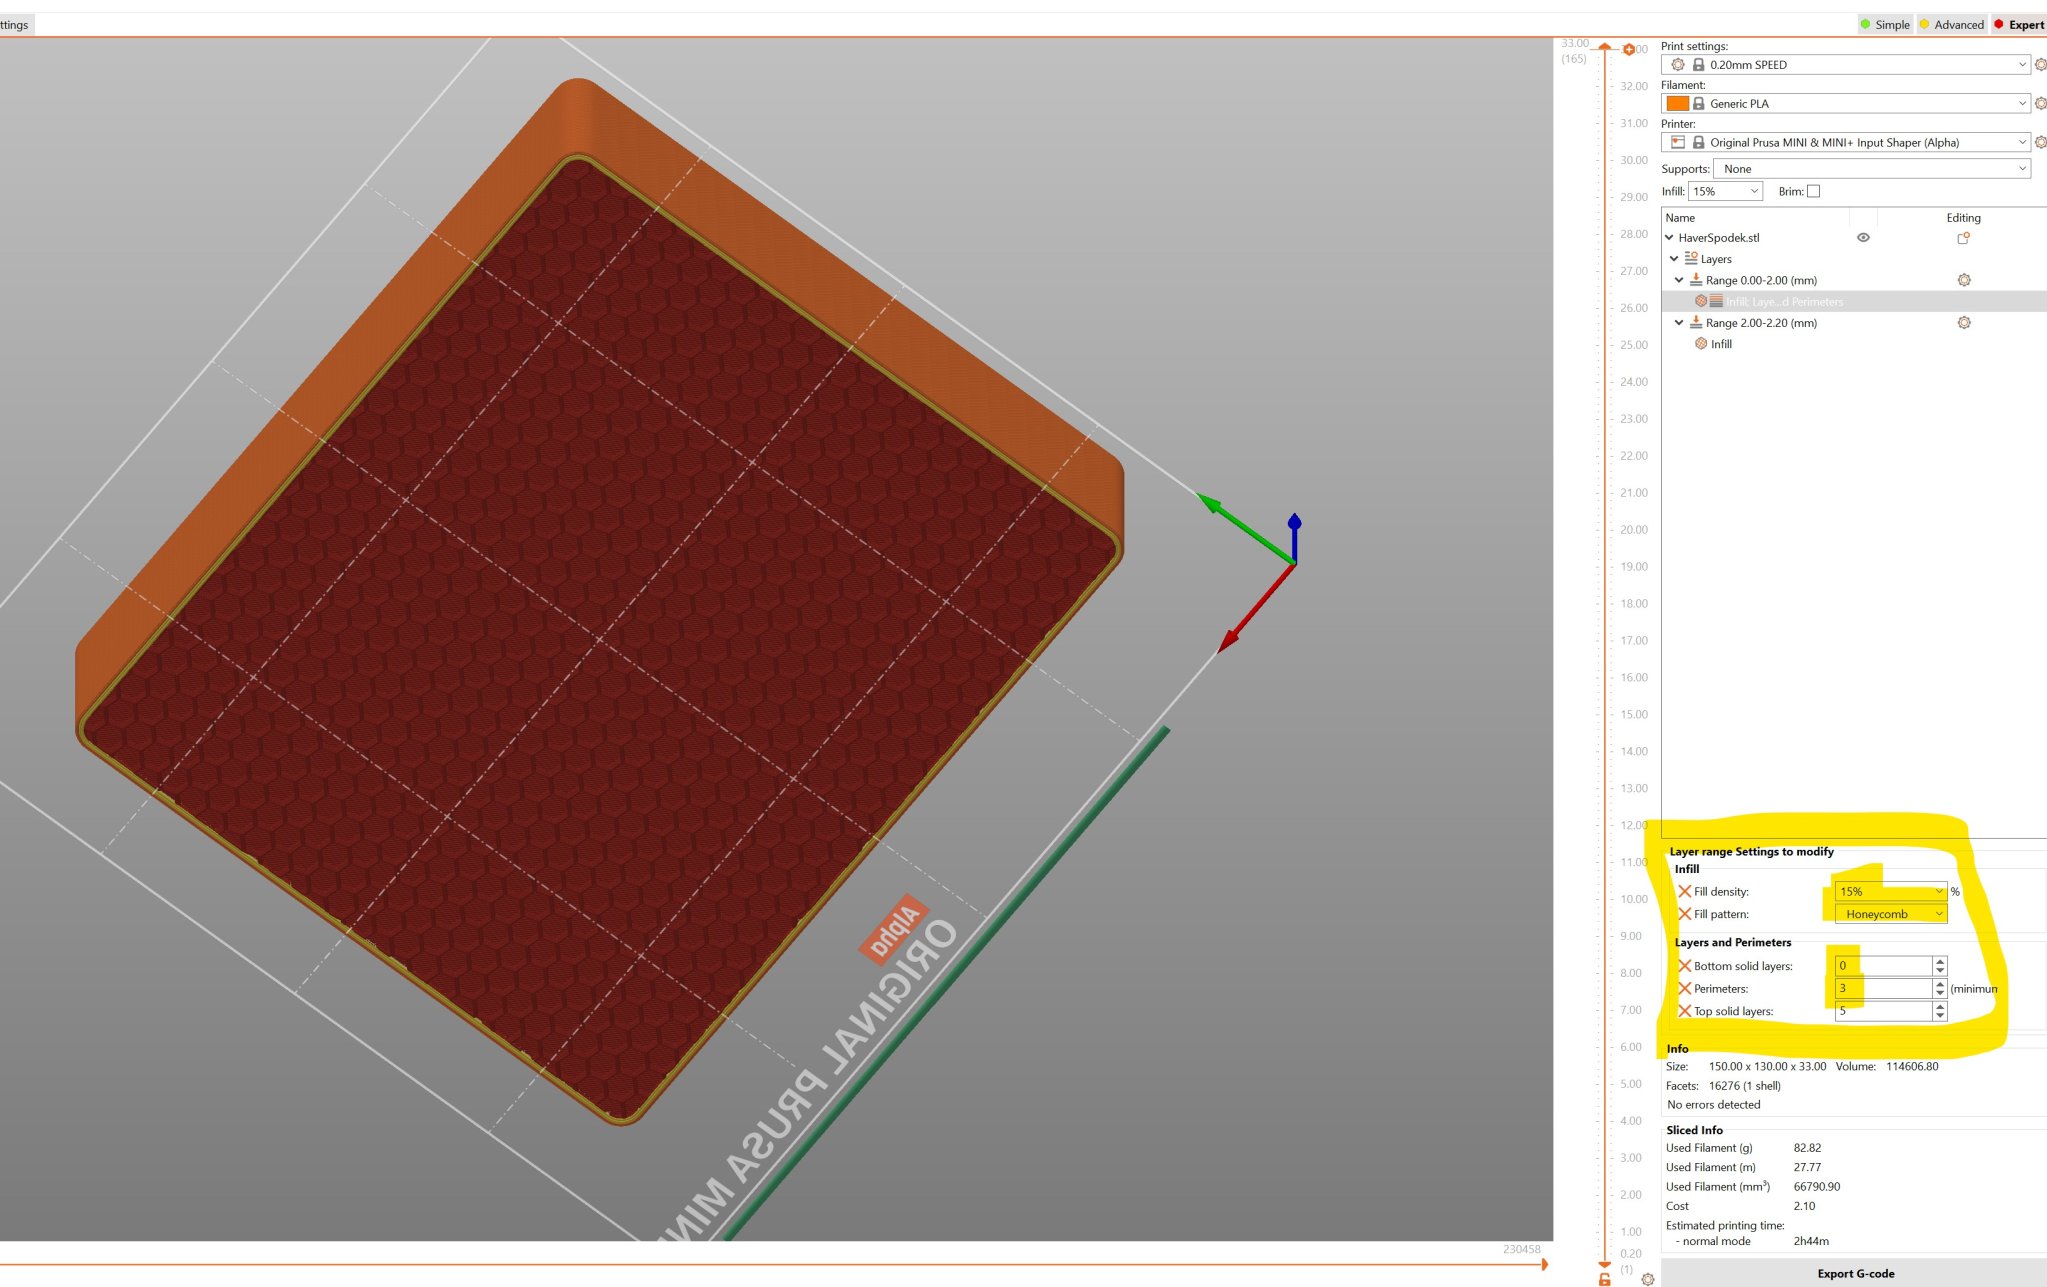
Task: Remove the Fill density override (red X)
Action: [1684, 891]
